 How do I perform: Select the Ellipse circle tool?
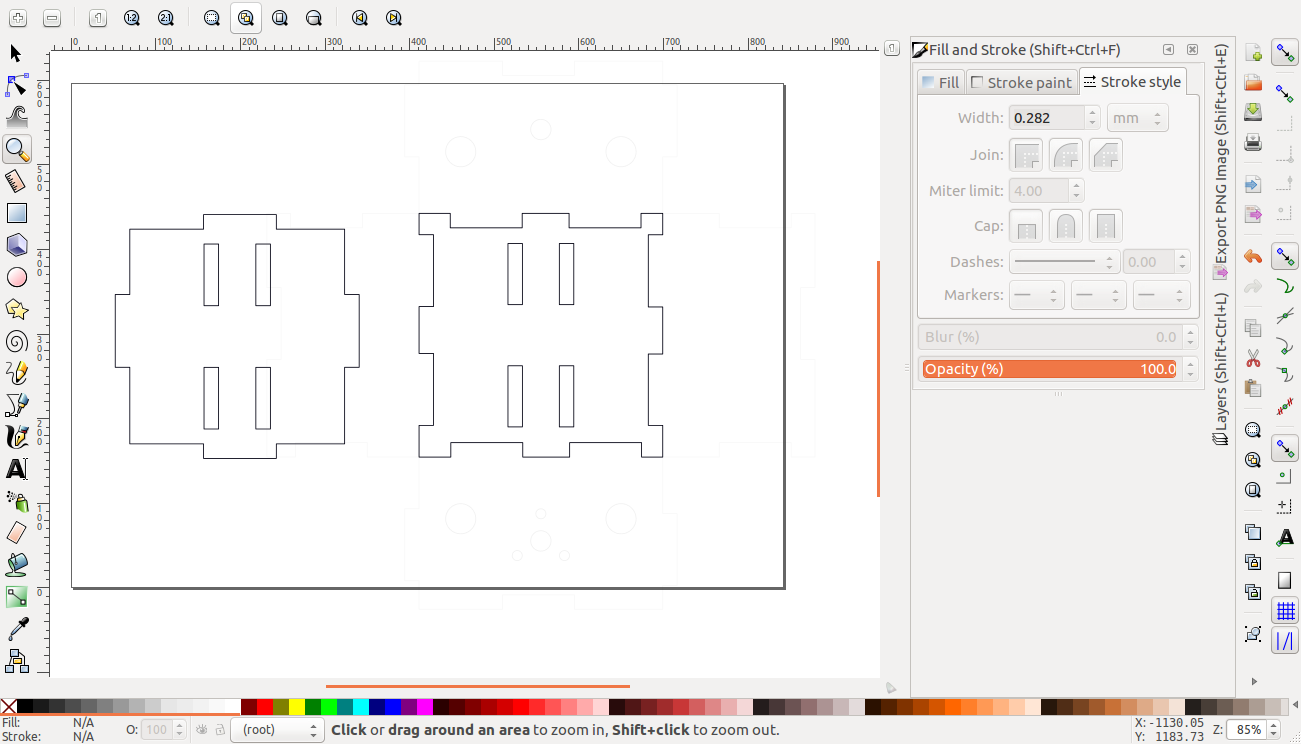pos(16,277)
